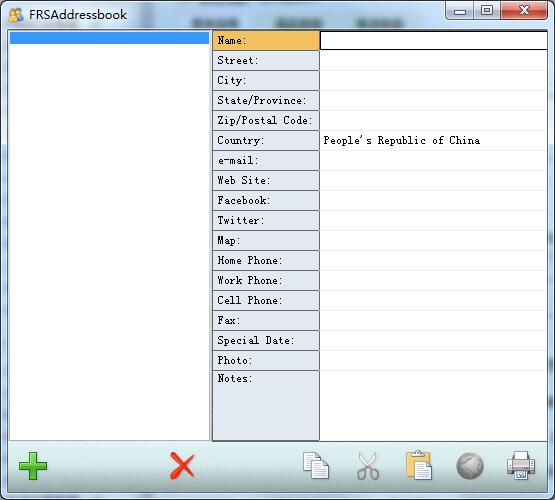Minimize the FRSAddressbook window
The image size is (555, 500).
459,11
